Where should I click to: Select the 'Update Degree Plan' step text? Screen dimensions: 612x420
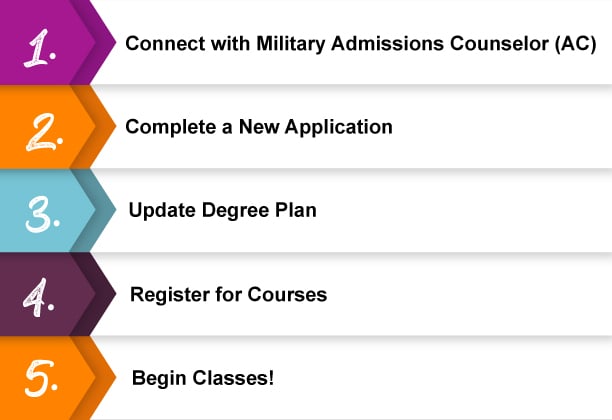coord(222,211)
